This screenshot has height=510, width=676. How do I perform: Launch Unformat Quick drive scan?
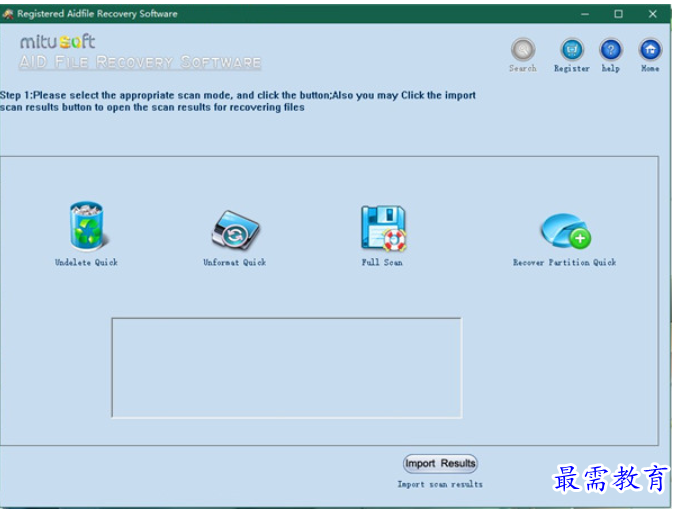point(235,230)
